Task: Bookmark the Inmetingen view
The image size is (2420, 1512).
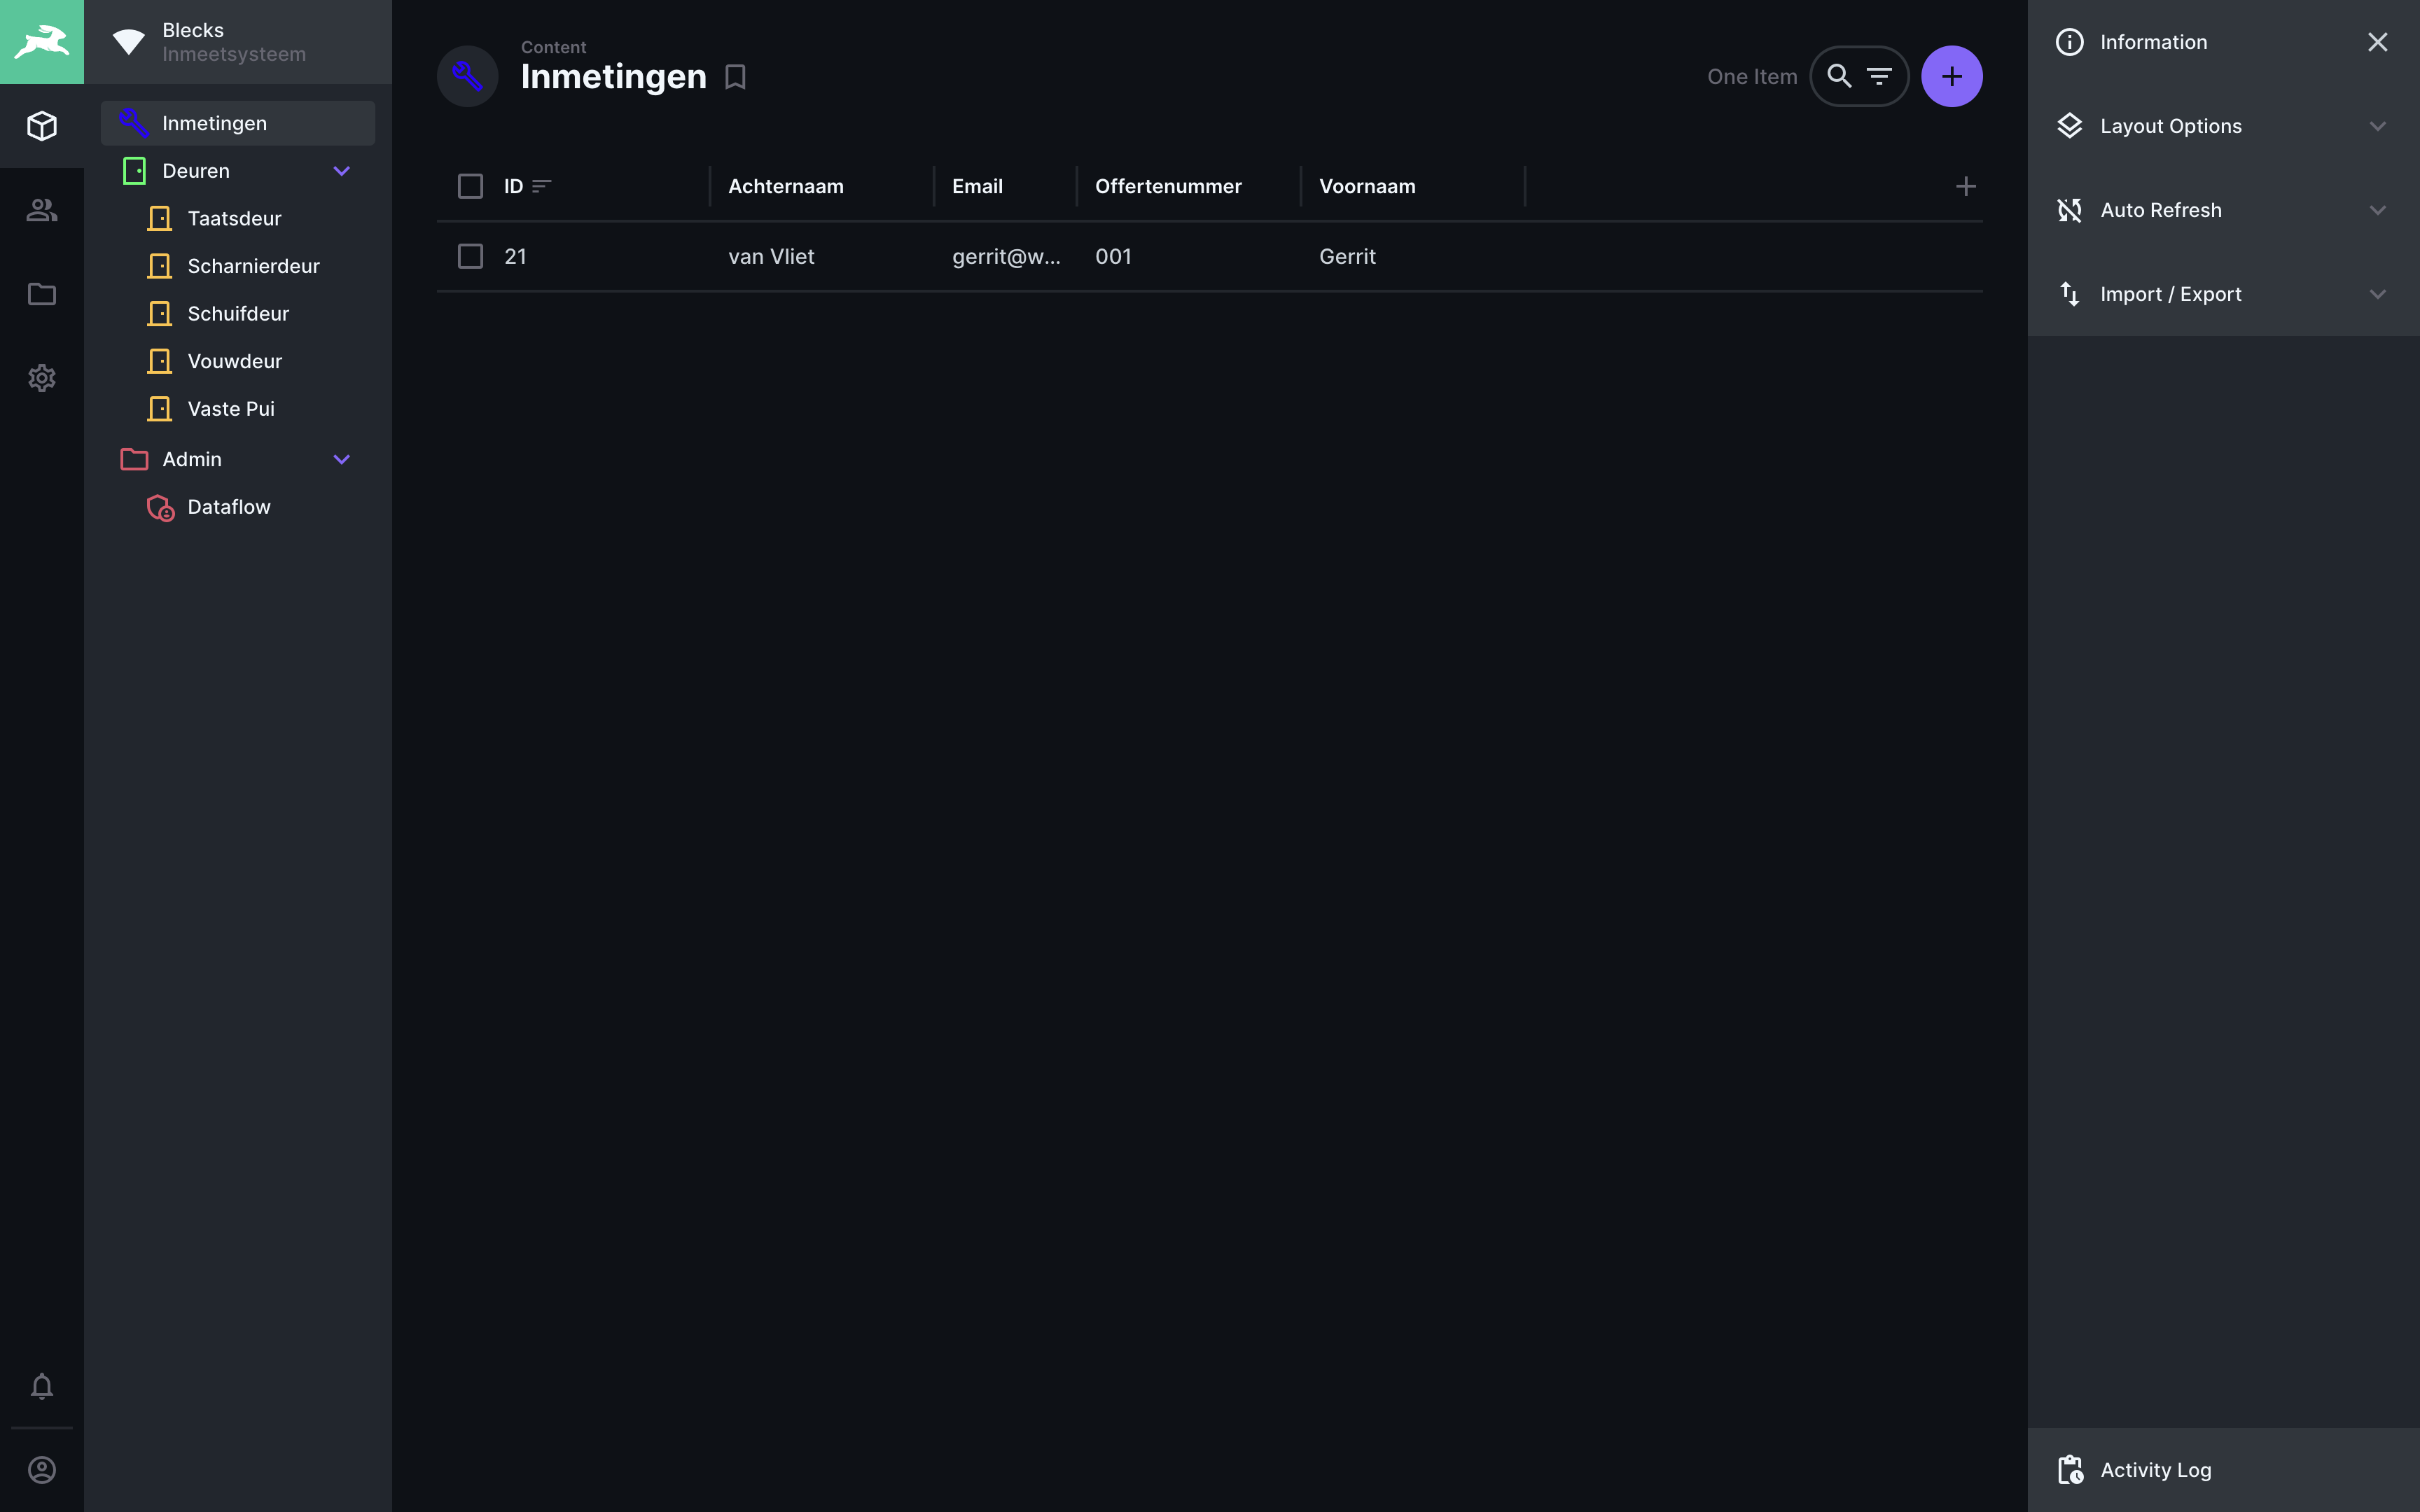Action: point(735,77)
